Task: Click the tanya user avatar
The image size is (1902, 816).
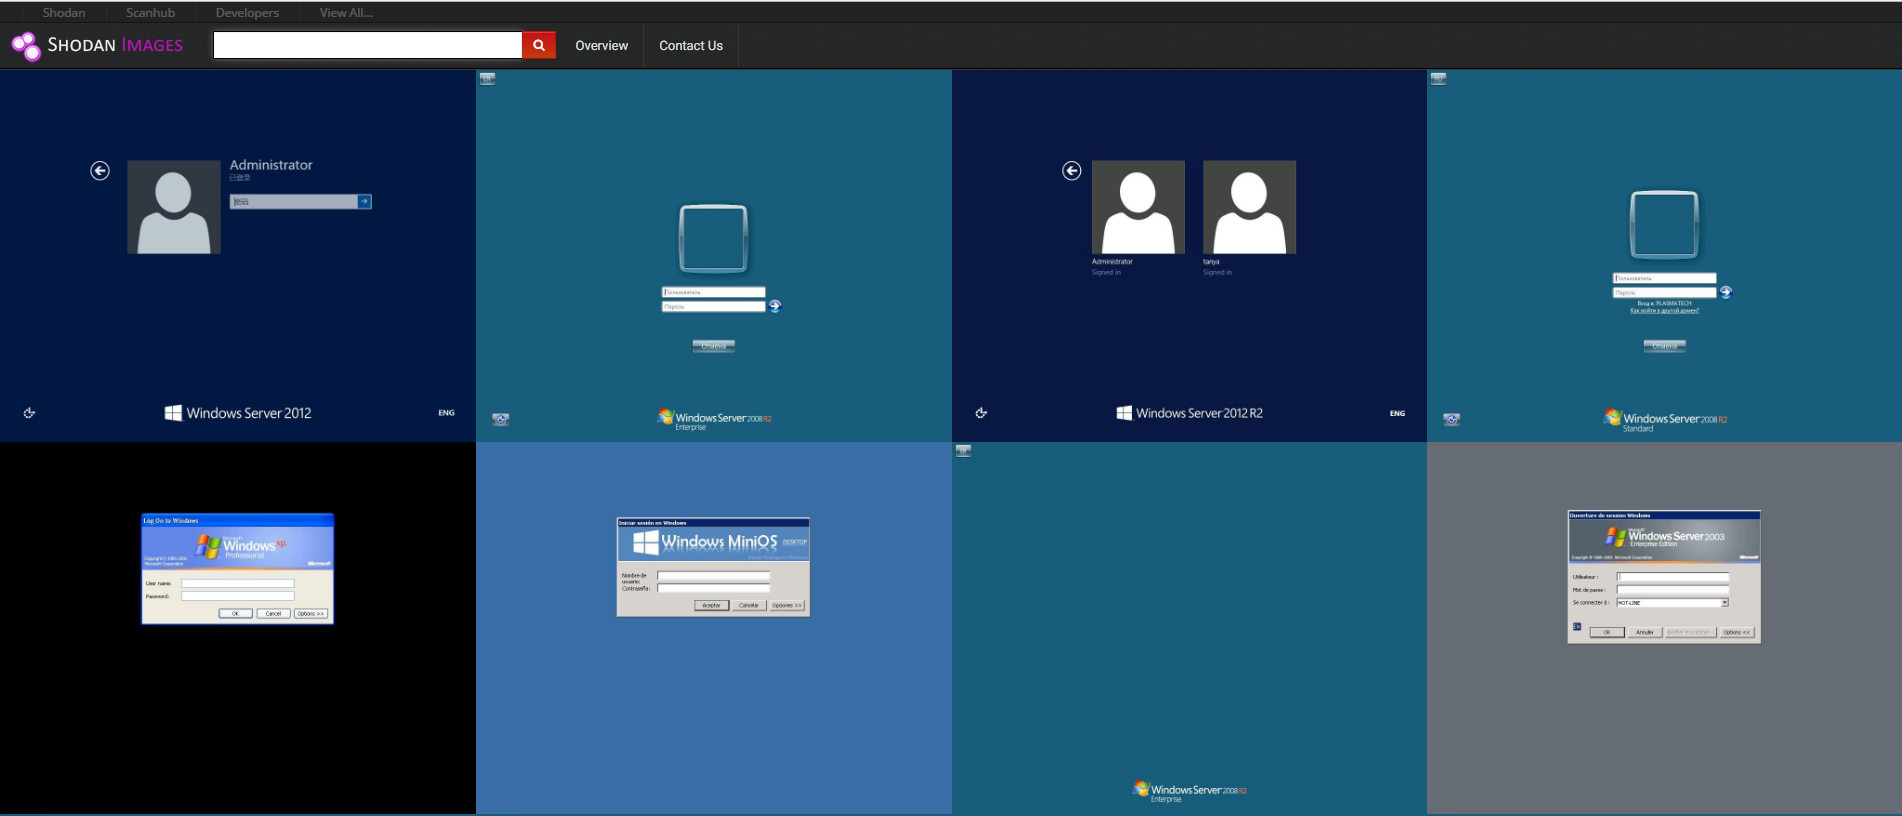Action: (x=1249, y=207)
